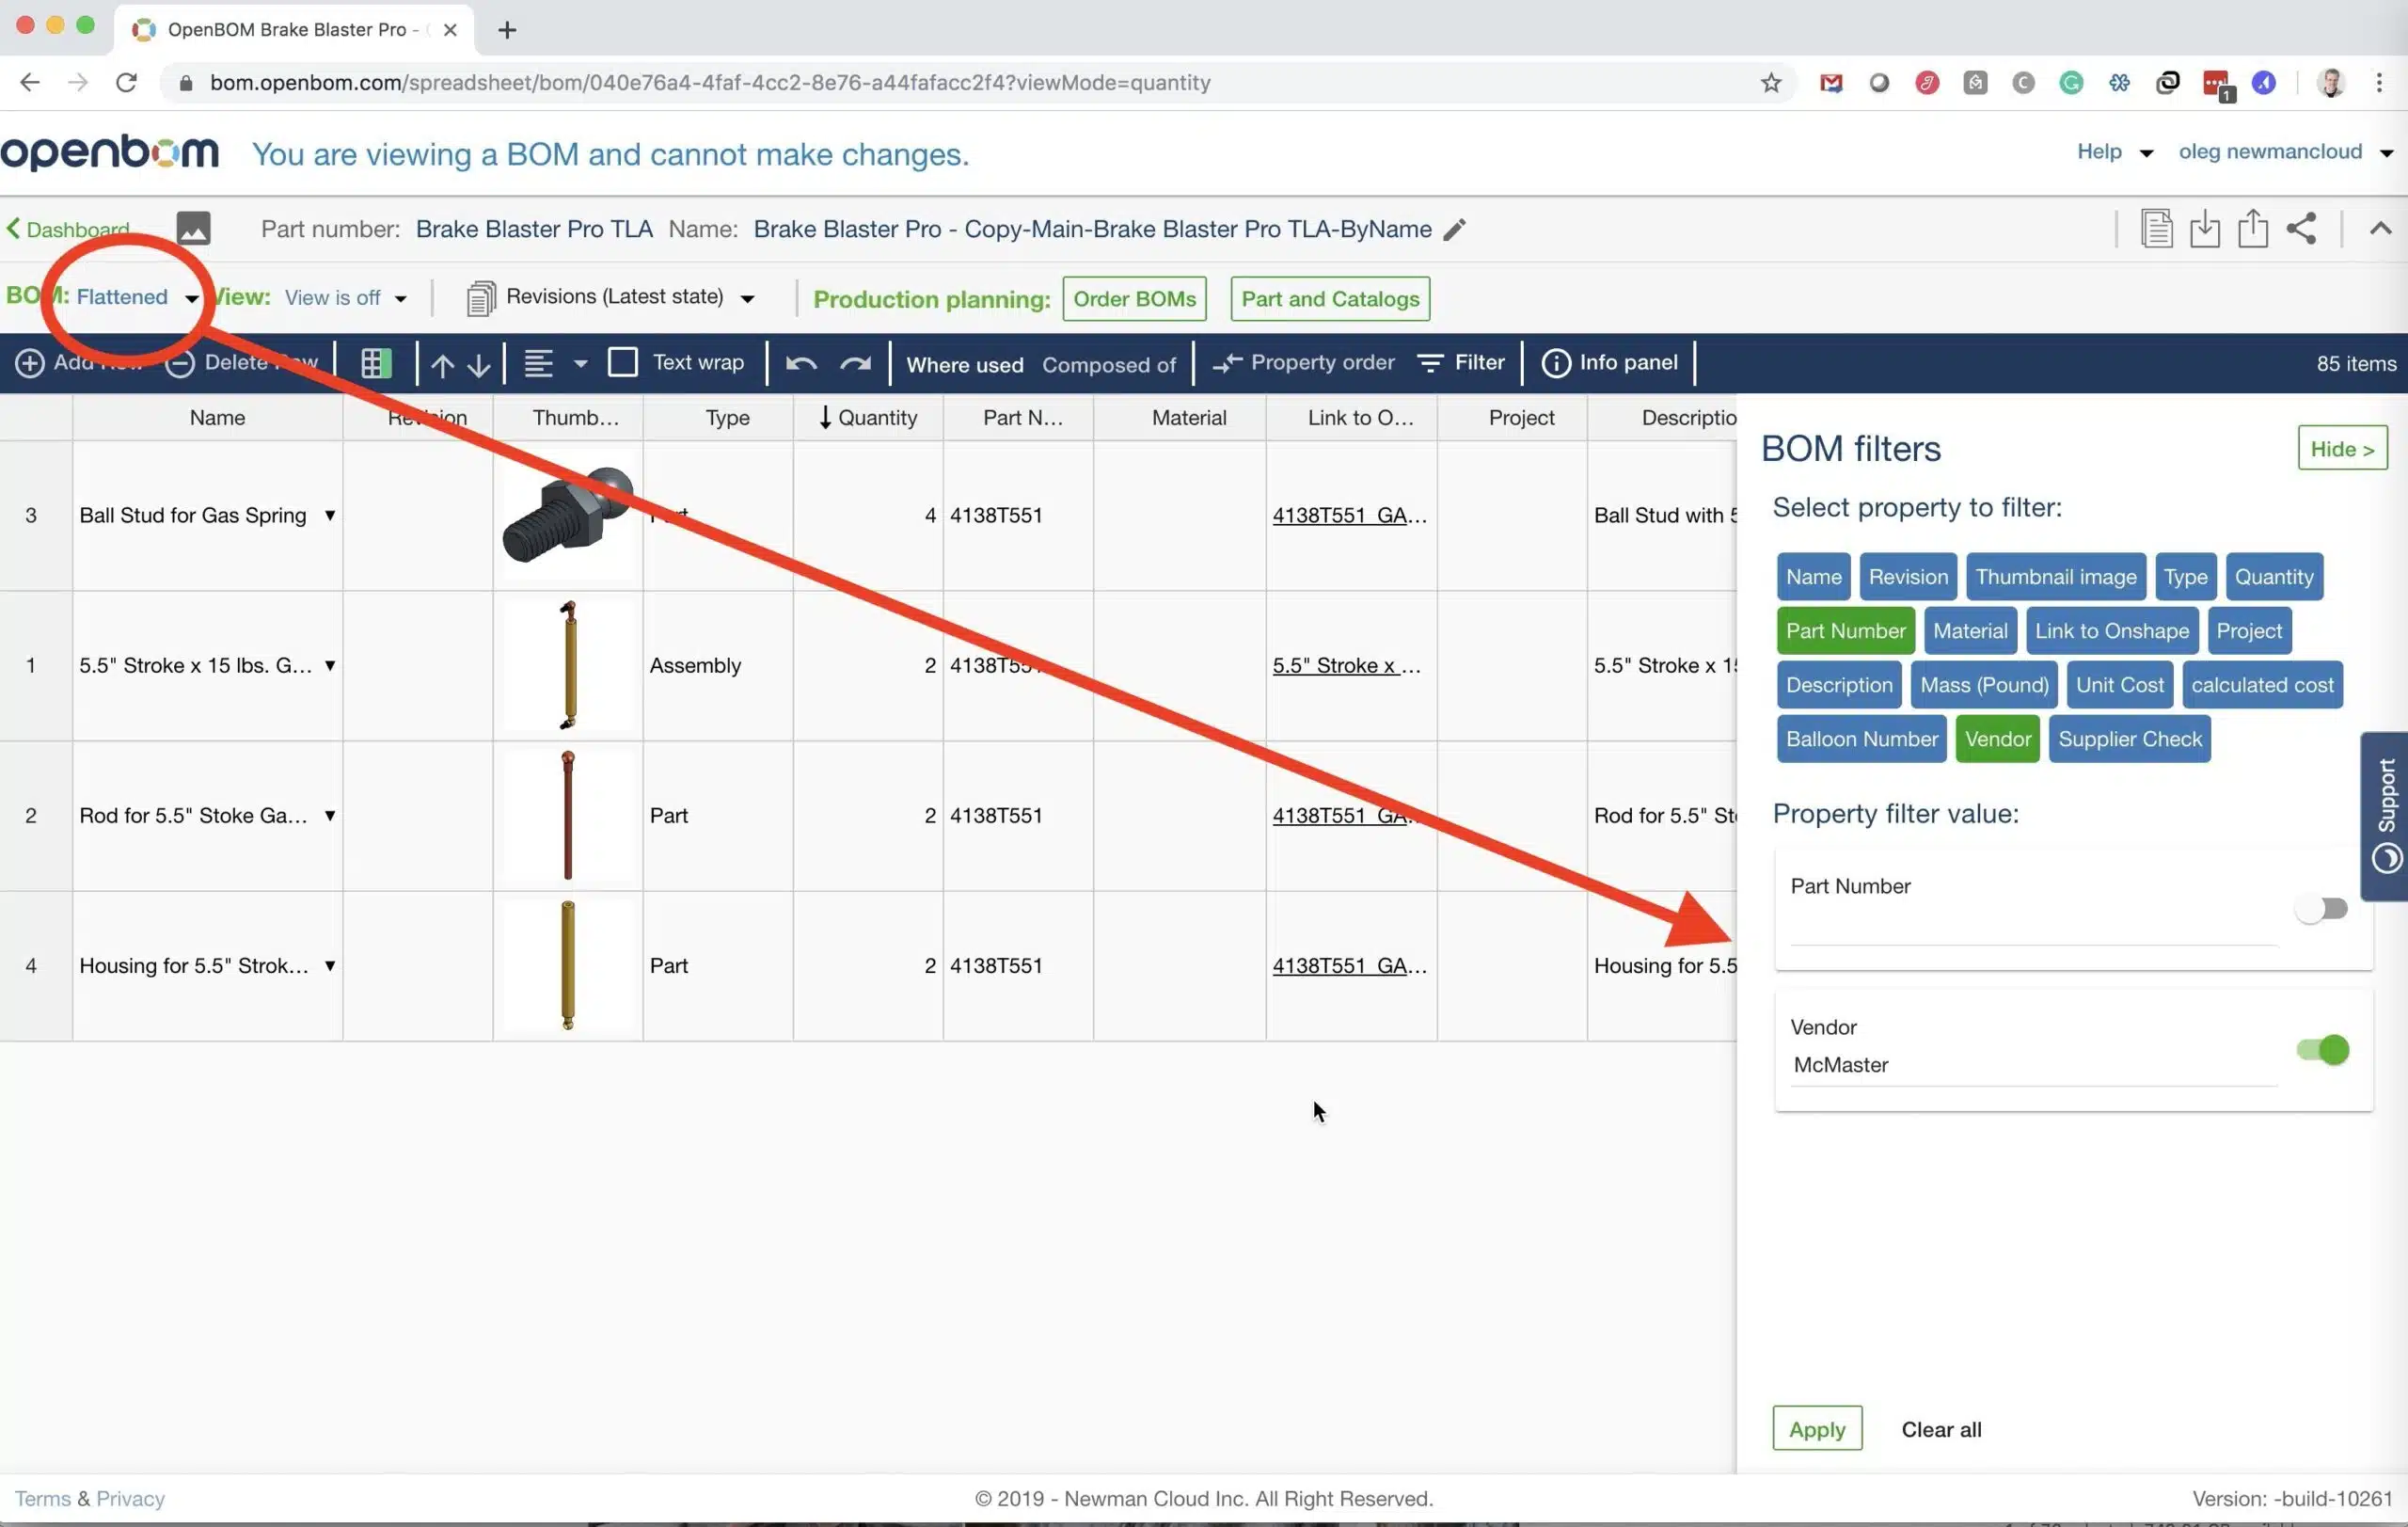Click the Part and Catalogs button

click(1330, 299)
